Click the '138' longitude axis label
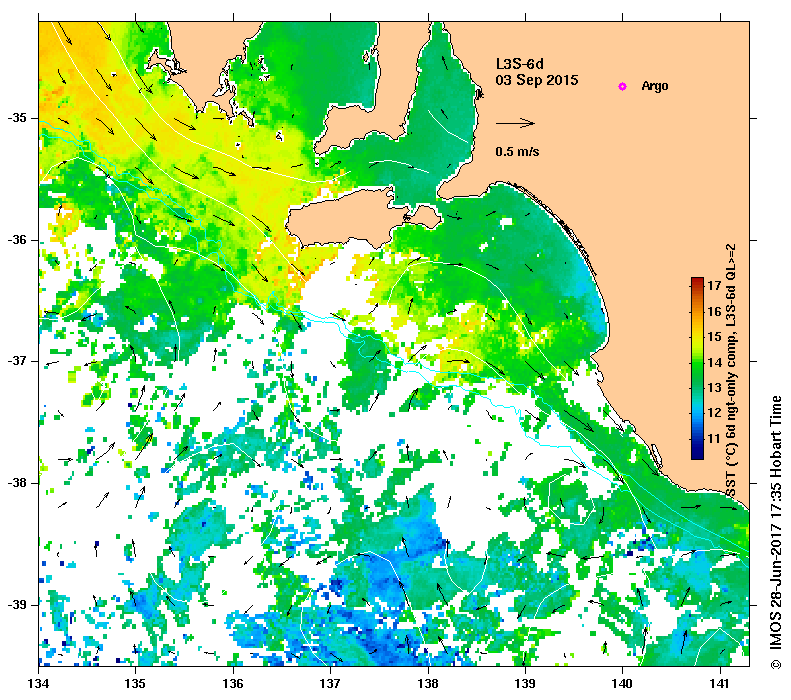Screen dimensions: 791x700 [428, 684]
